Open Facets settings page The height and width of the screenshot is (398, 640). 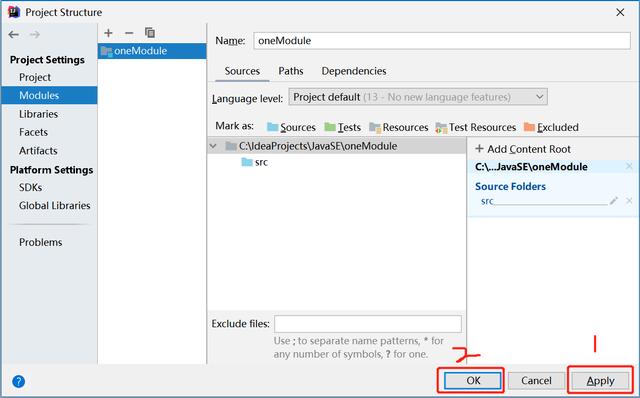coord(33,132)
